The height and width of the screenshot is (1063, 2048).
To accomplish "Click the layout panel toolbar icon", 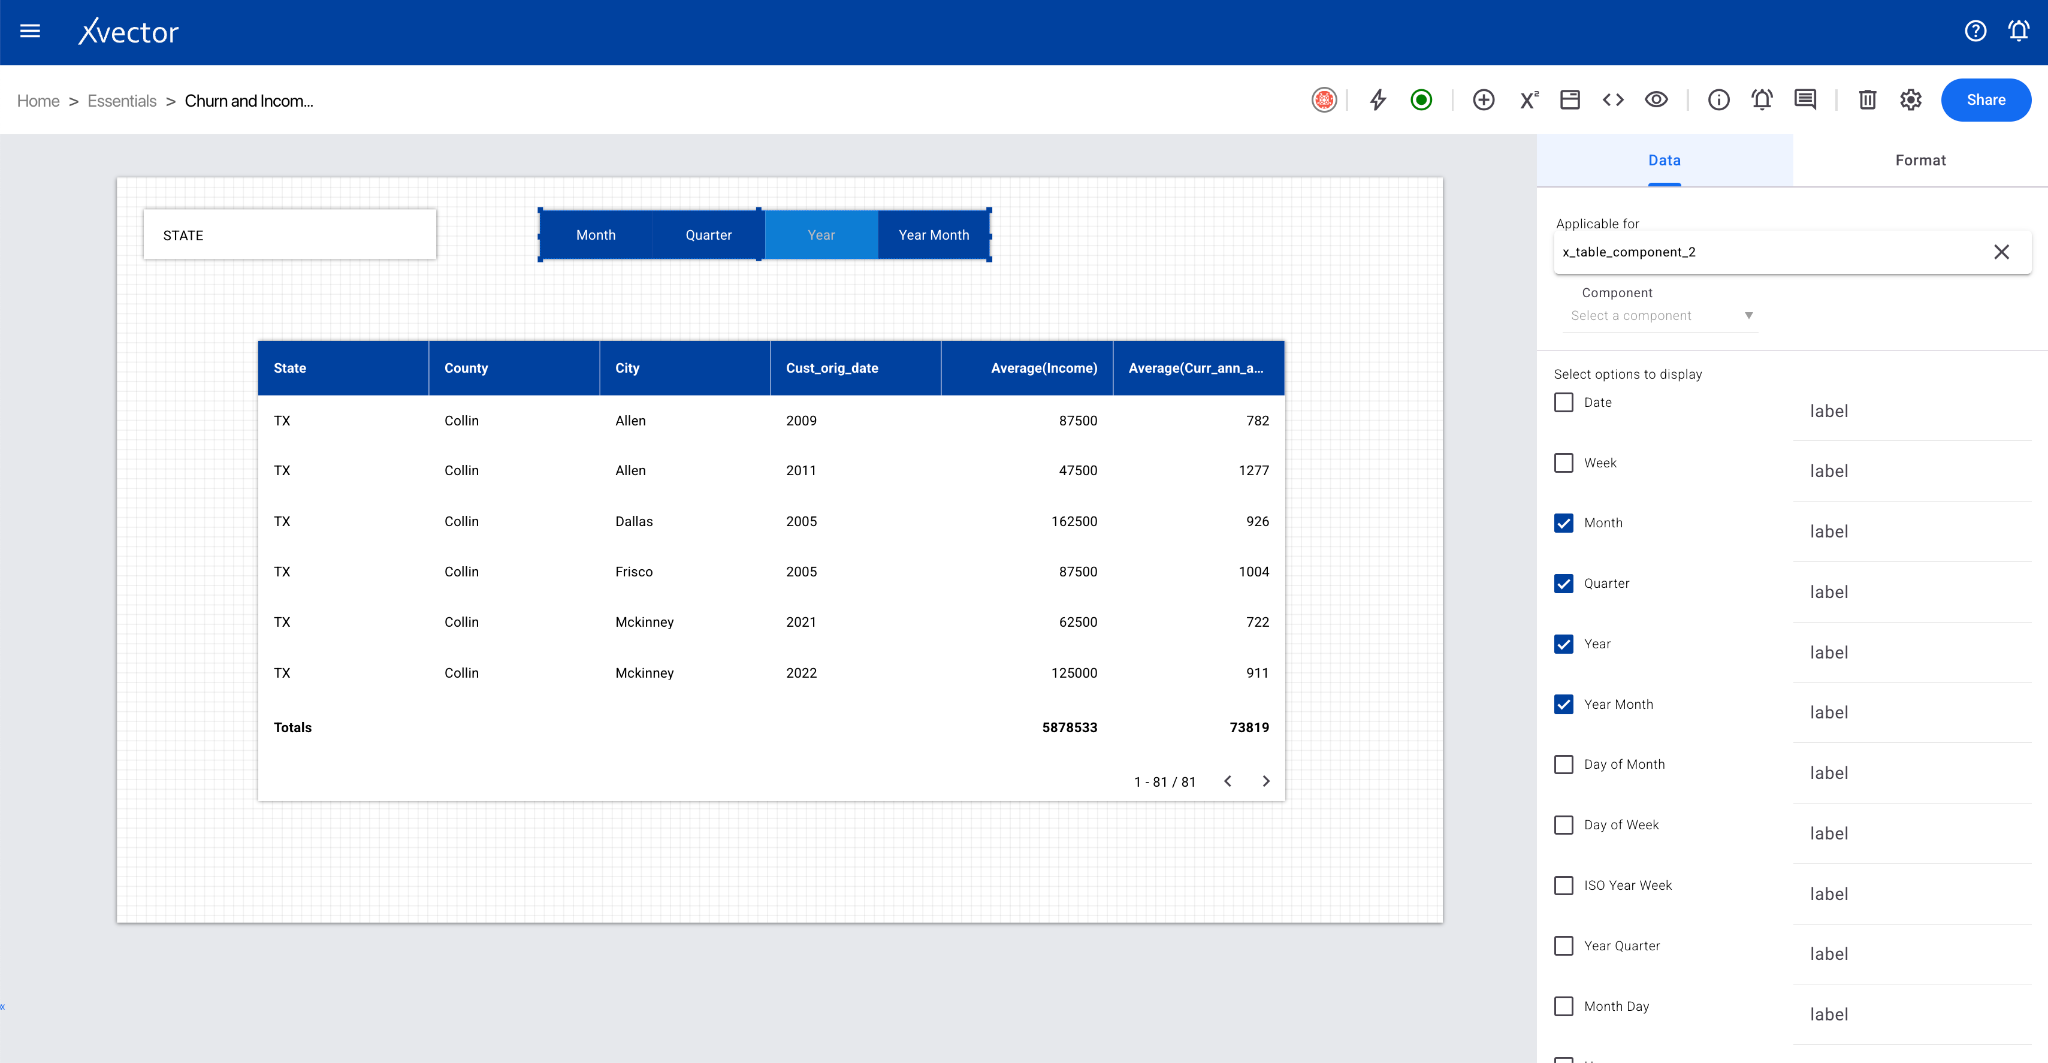I will click(1570, 100).
